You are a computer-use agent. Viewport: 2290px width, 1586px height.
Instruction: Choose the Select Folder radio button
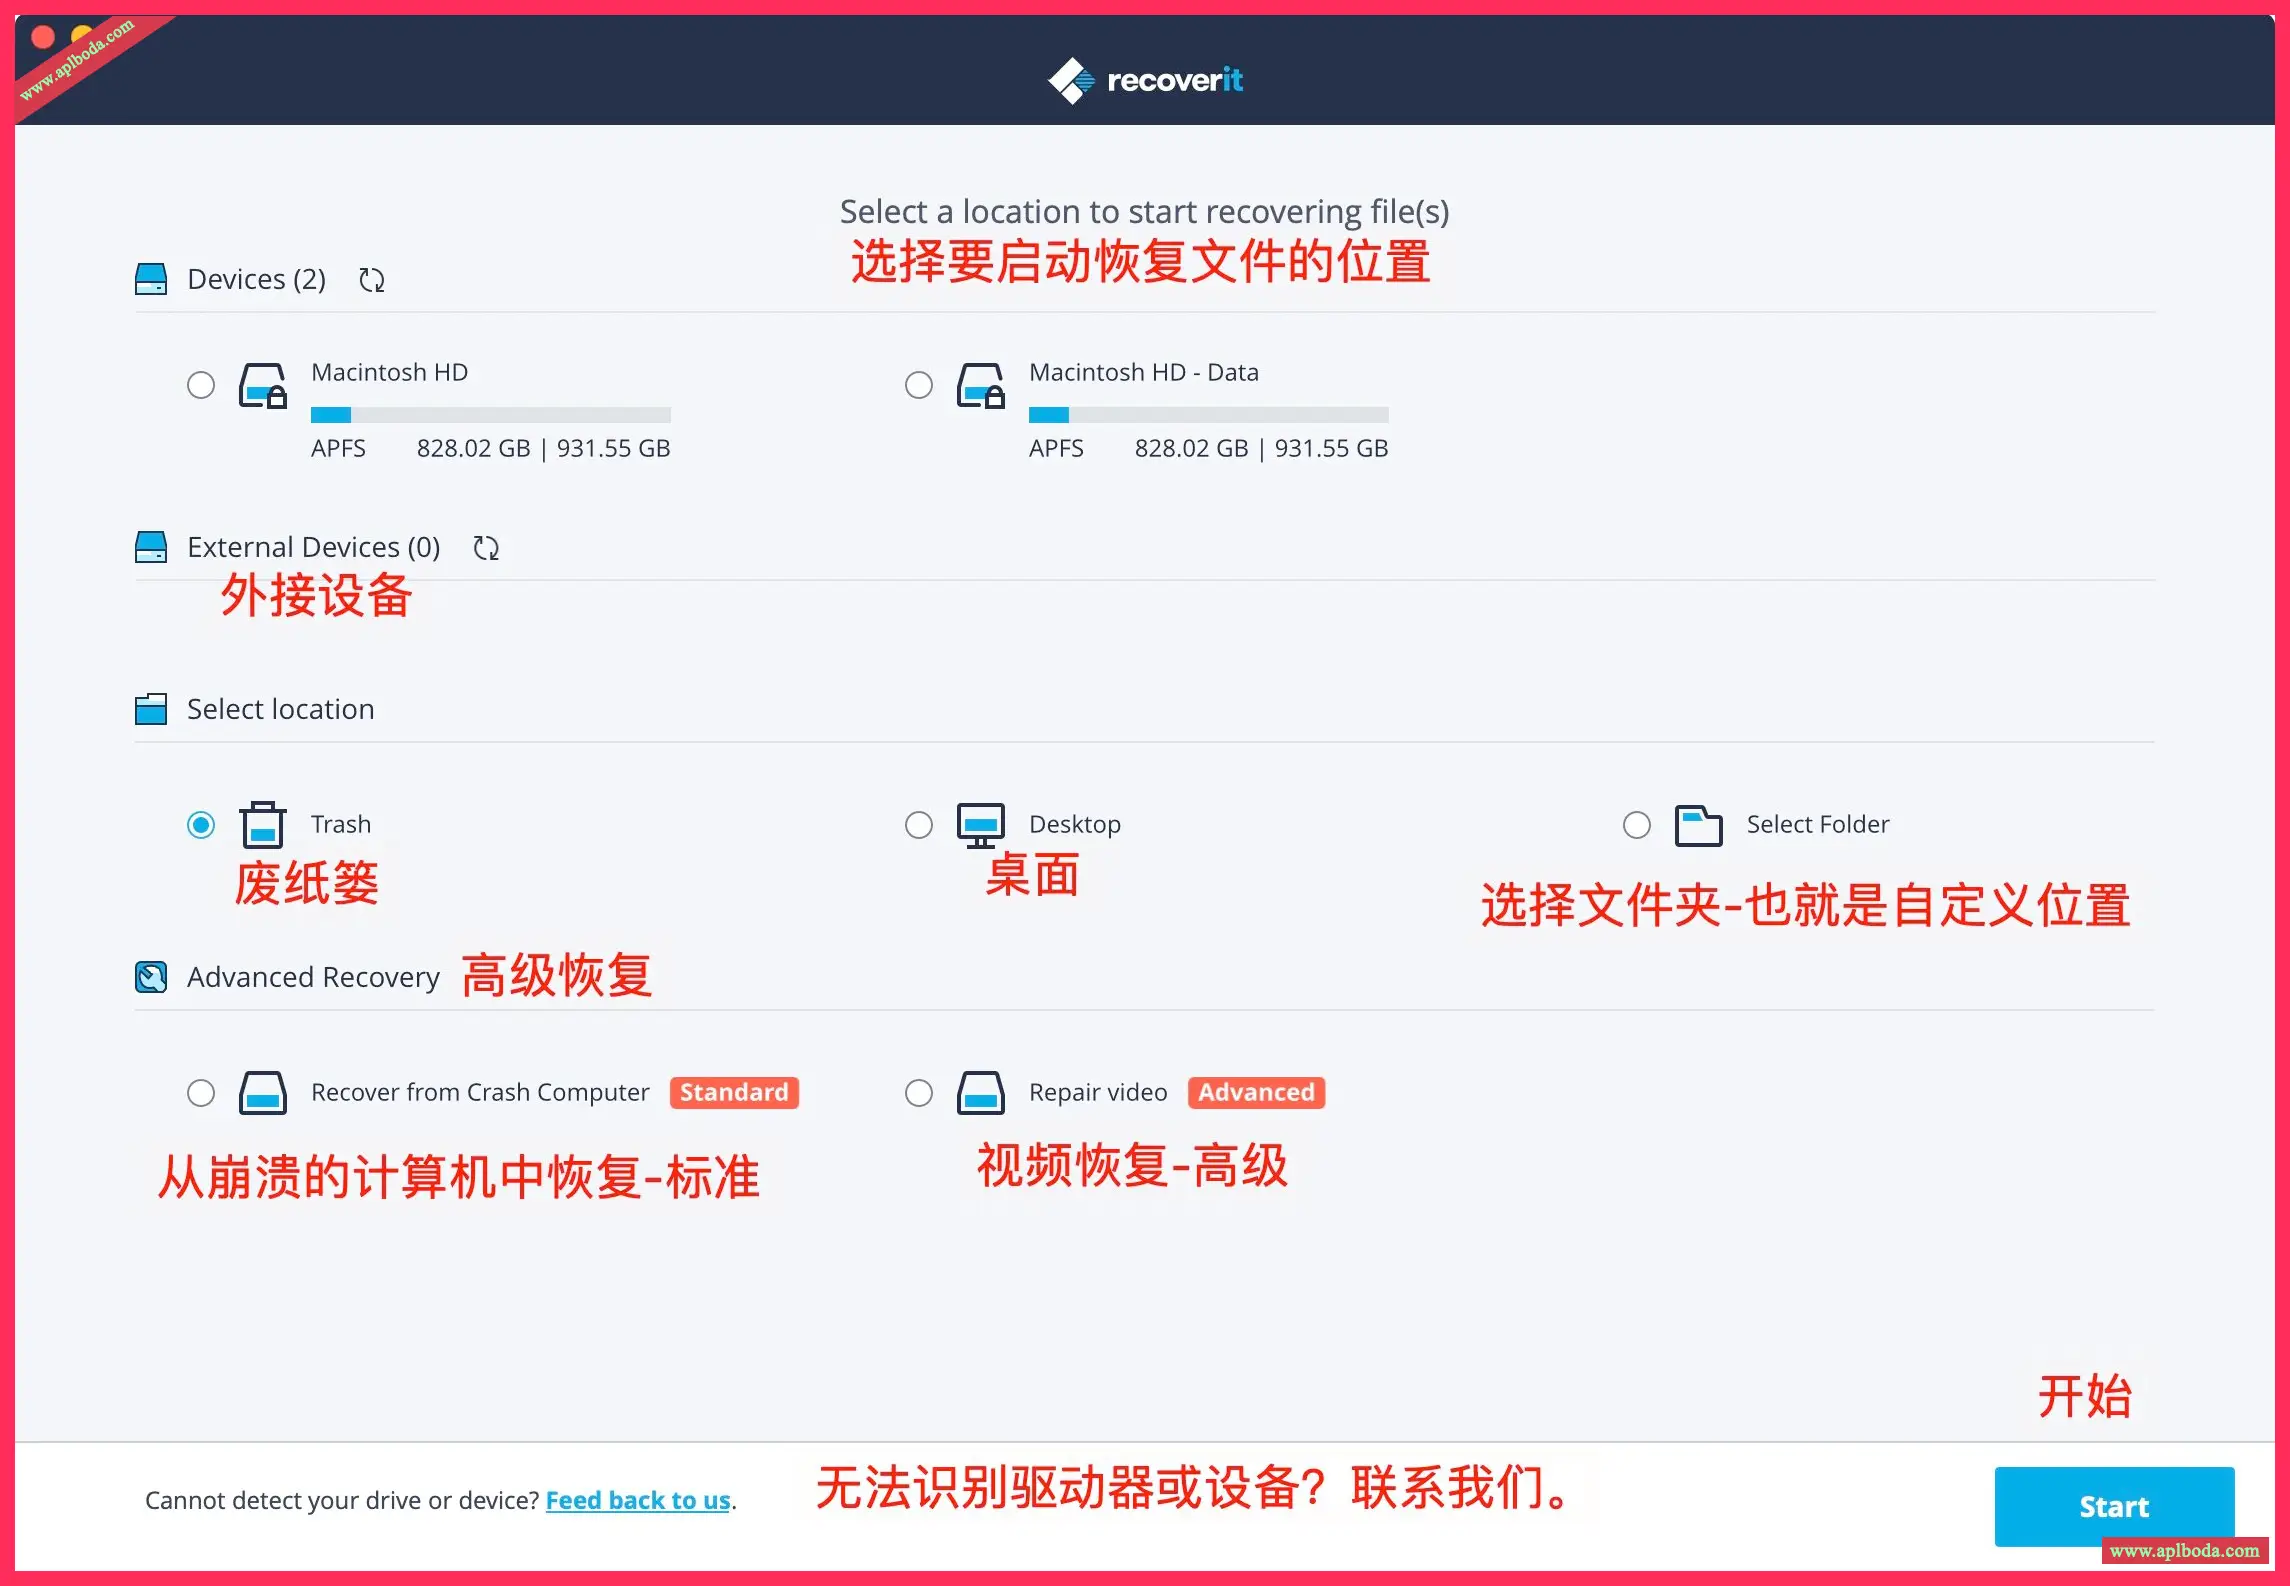[x=1637, y=825]
